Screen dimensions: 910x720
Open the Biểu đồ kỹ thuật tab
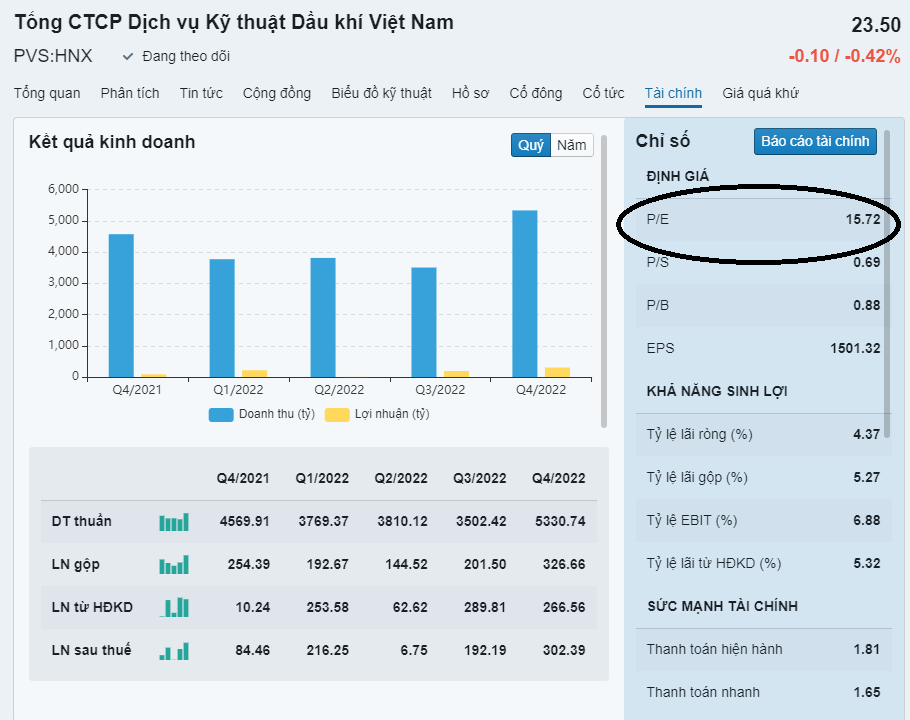381,93
